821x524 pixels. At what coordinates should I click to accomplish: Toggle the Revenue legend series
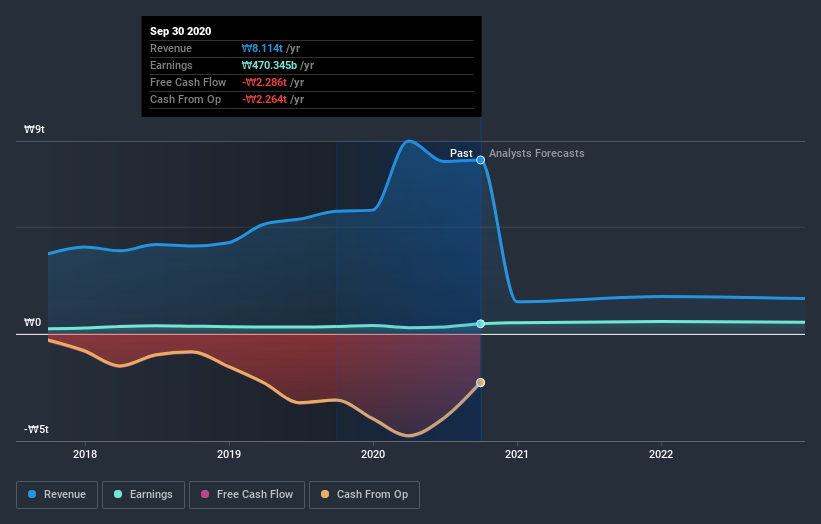tap(57, 495)
